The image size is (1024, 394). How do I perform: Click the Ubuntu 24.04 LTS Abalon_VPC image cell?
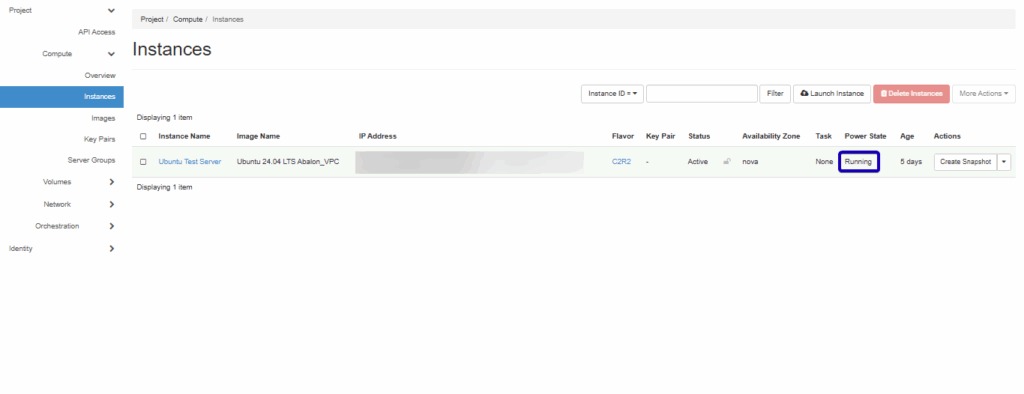coord(288,161)
